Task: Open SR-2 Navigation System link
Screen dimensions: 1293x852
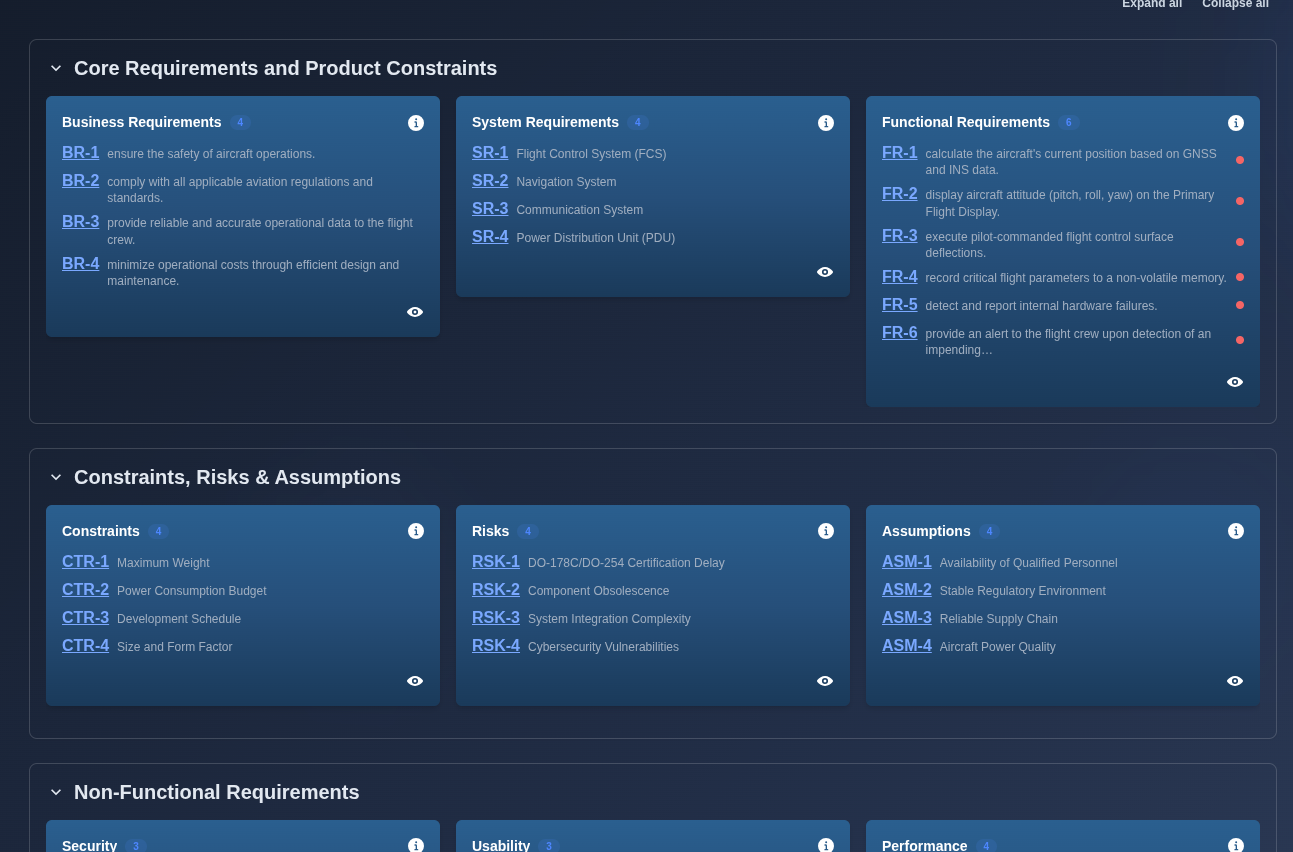Action: pyautogui.click(x=490, y=181)
